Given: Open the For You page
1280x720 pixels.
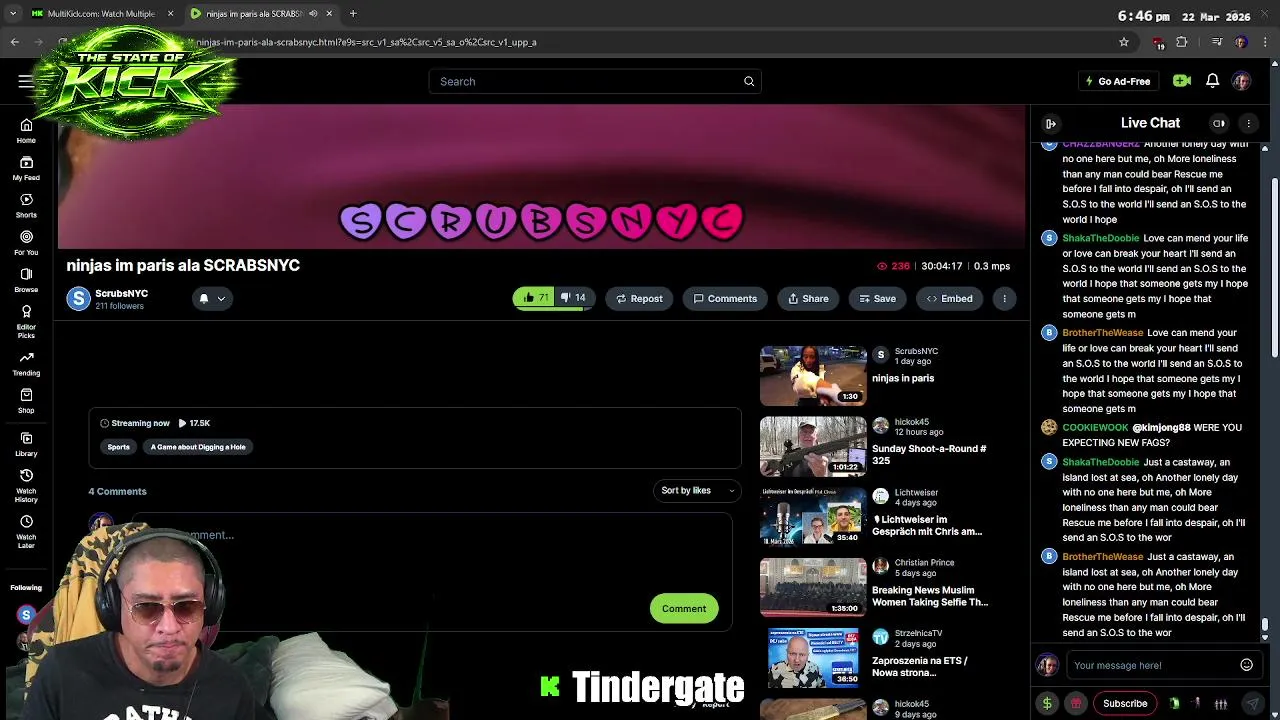Looking at the screenshot, I should coord(26,243).
